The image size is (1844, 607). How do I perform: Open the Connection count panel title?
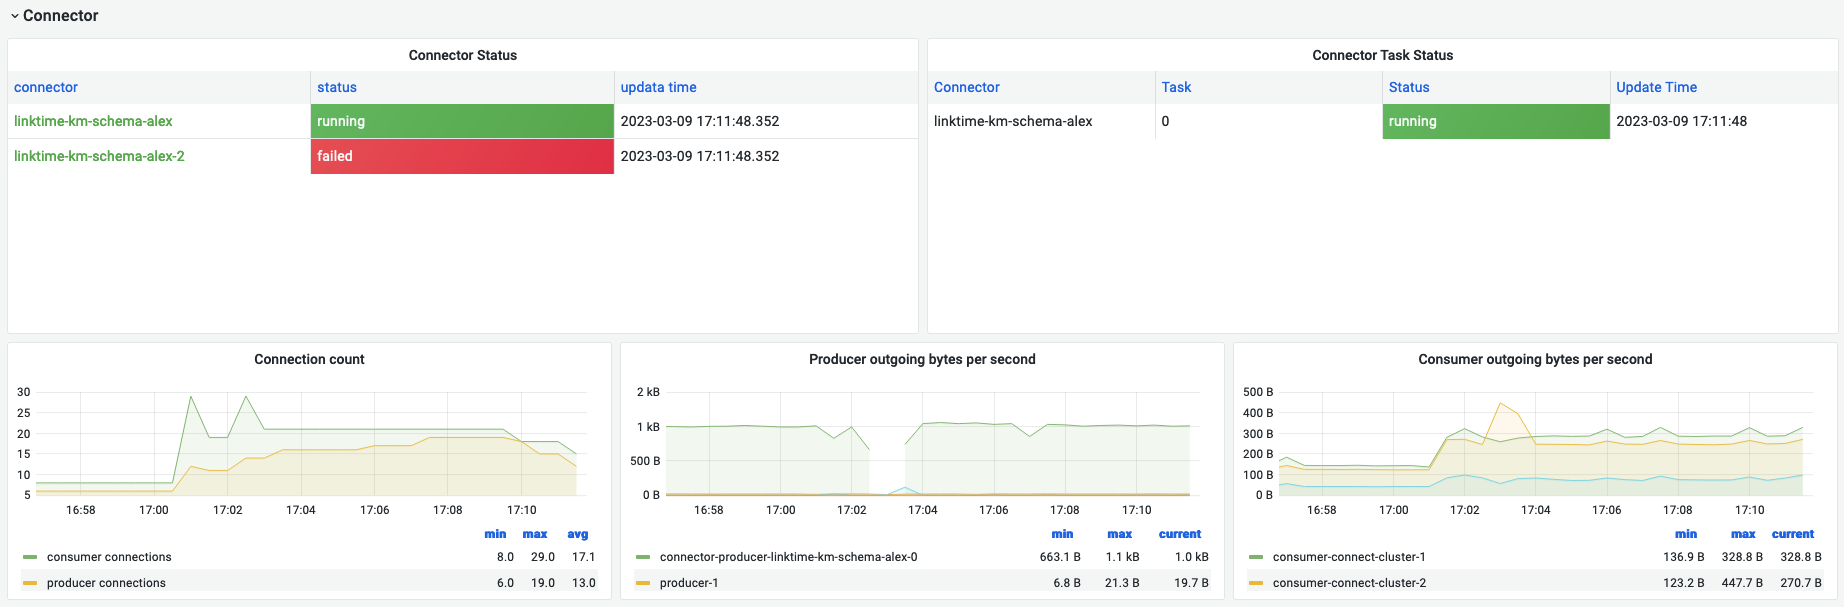pyautogui.click(x=309, y=359)
